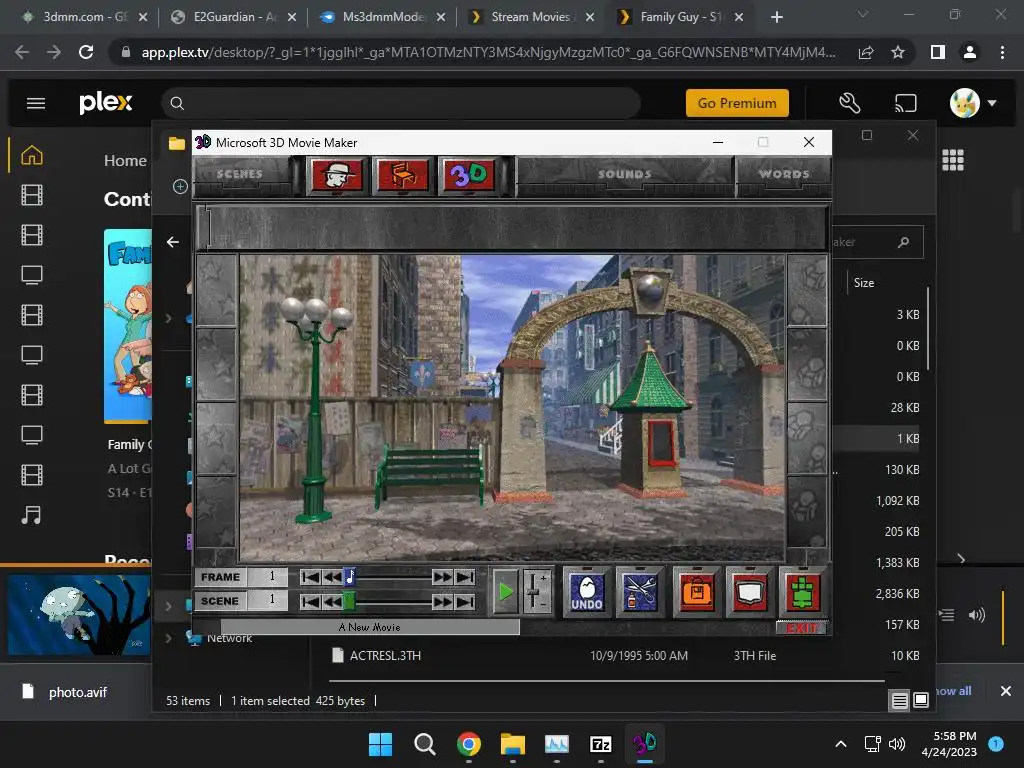Switch Explorer to details view icon
Image resolution: width=1024 pixels, height=768 pixels.
click(x=899, y=701)
